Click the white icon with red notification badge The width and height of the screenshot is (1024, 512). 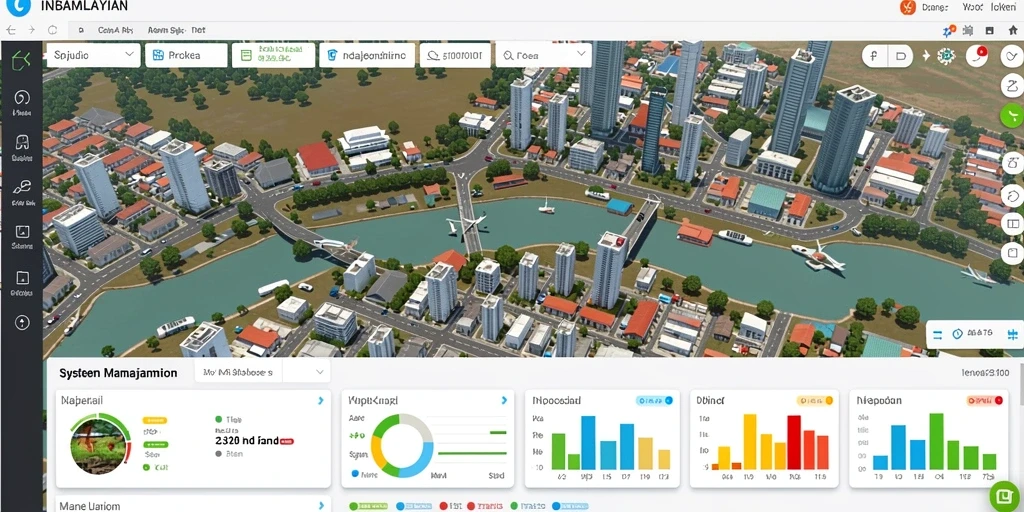(977, 56)
